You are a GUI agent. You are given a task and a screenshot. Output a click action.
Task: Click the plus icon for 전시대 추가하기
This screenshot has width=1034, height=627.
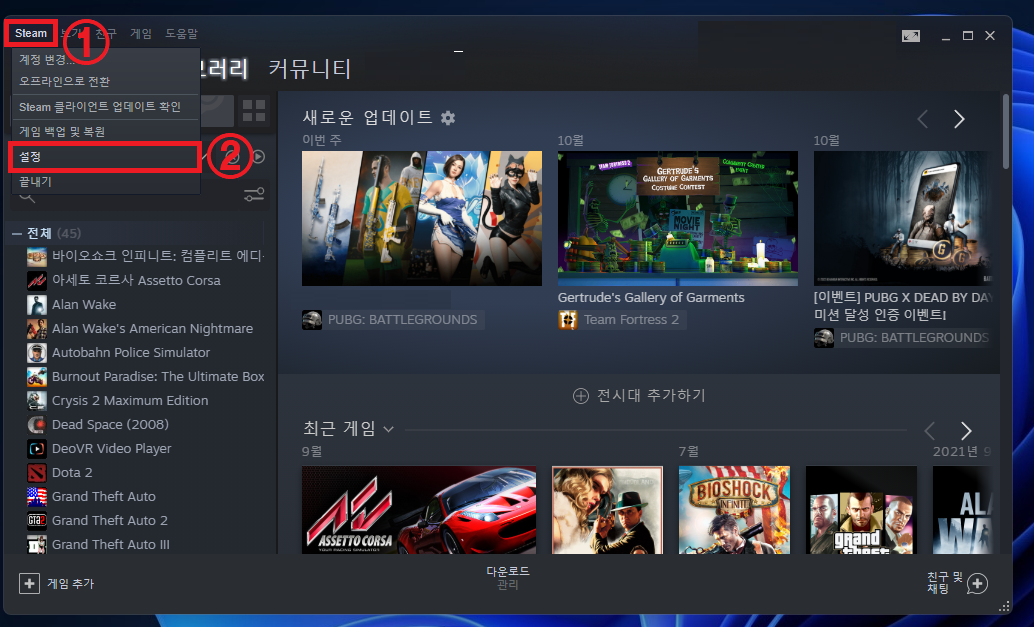[580, 396]
